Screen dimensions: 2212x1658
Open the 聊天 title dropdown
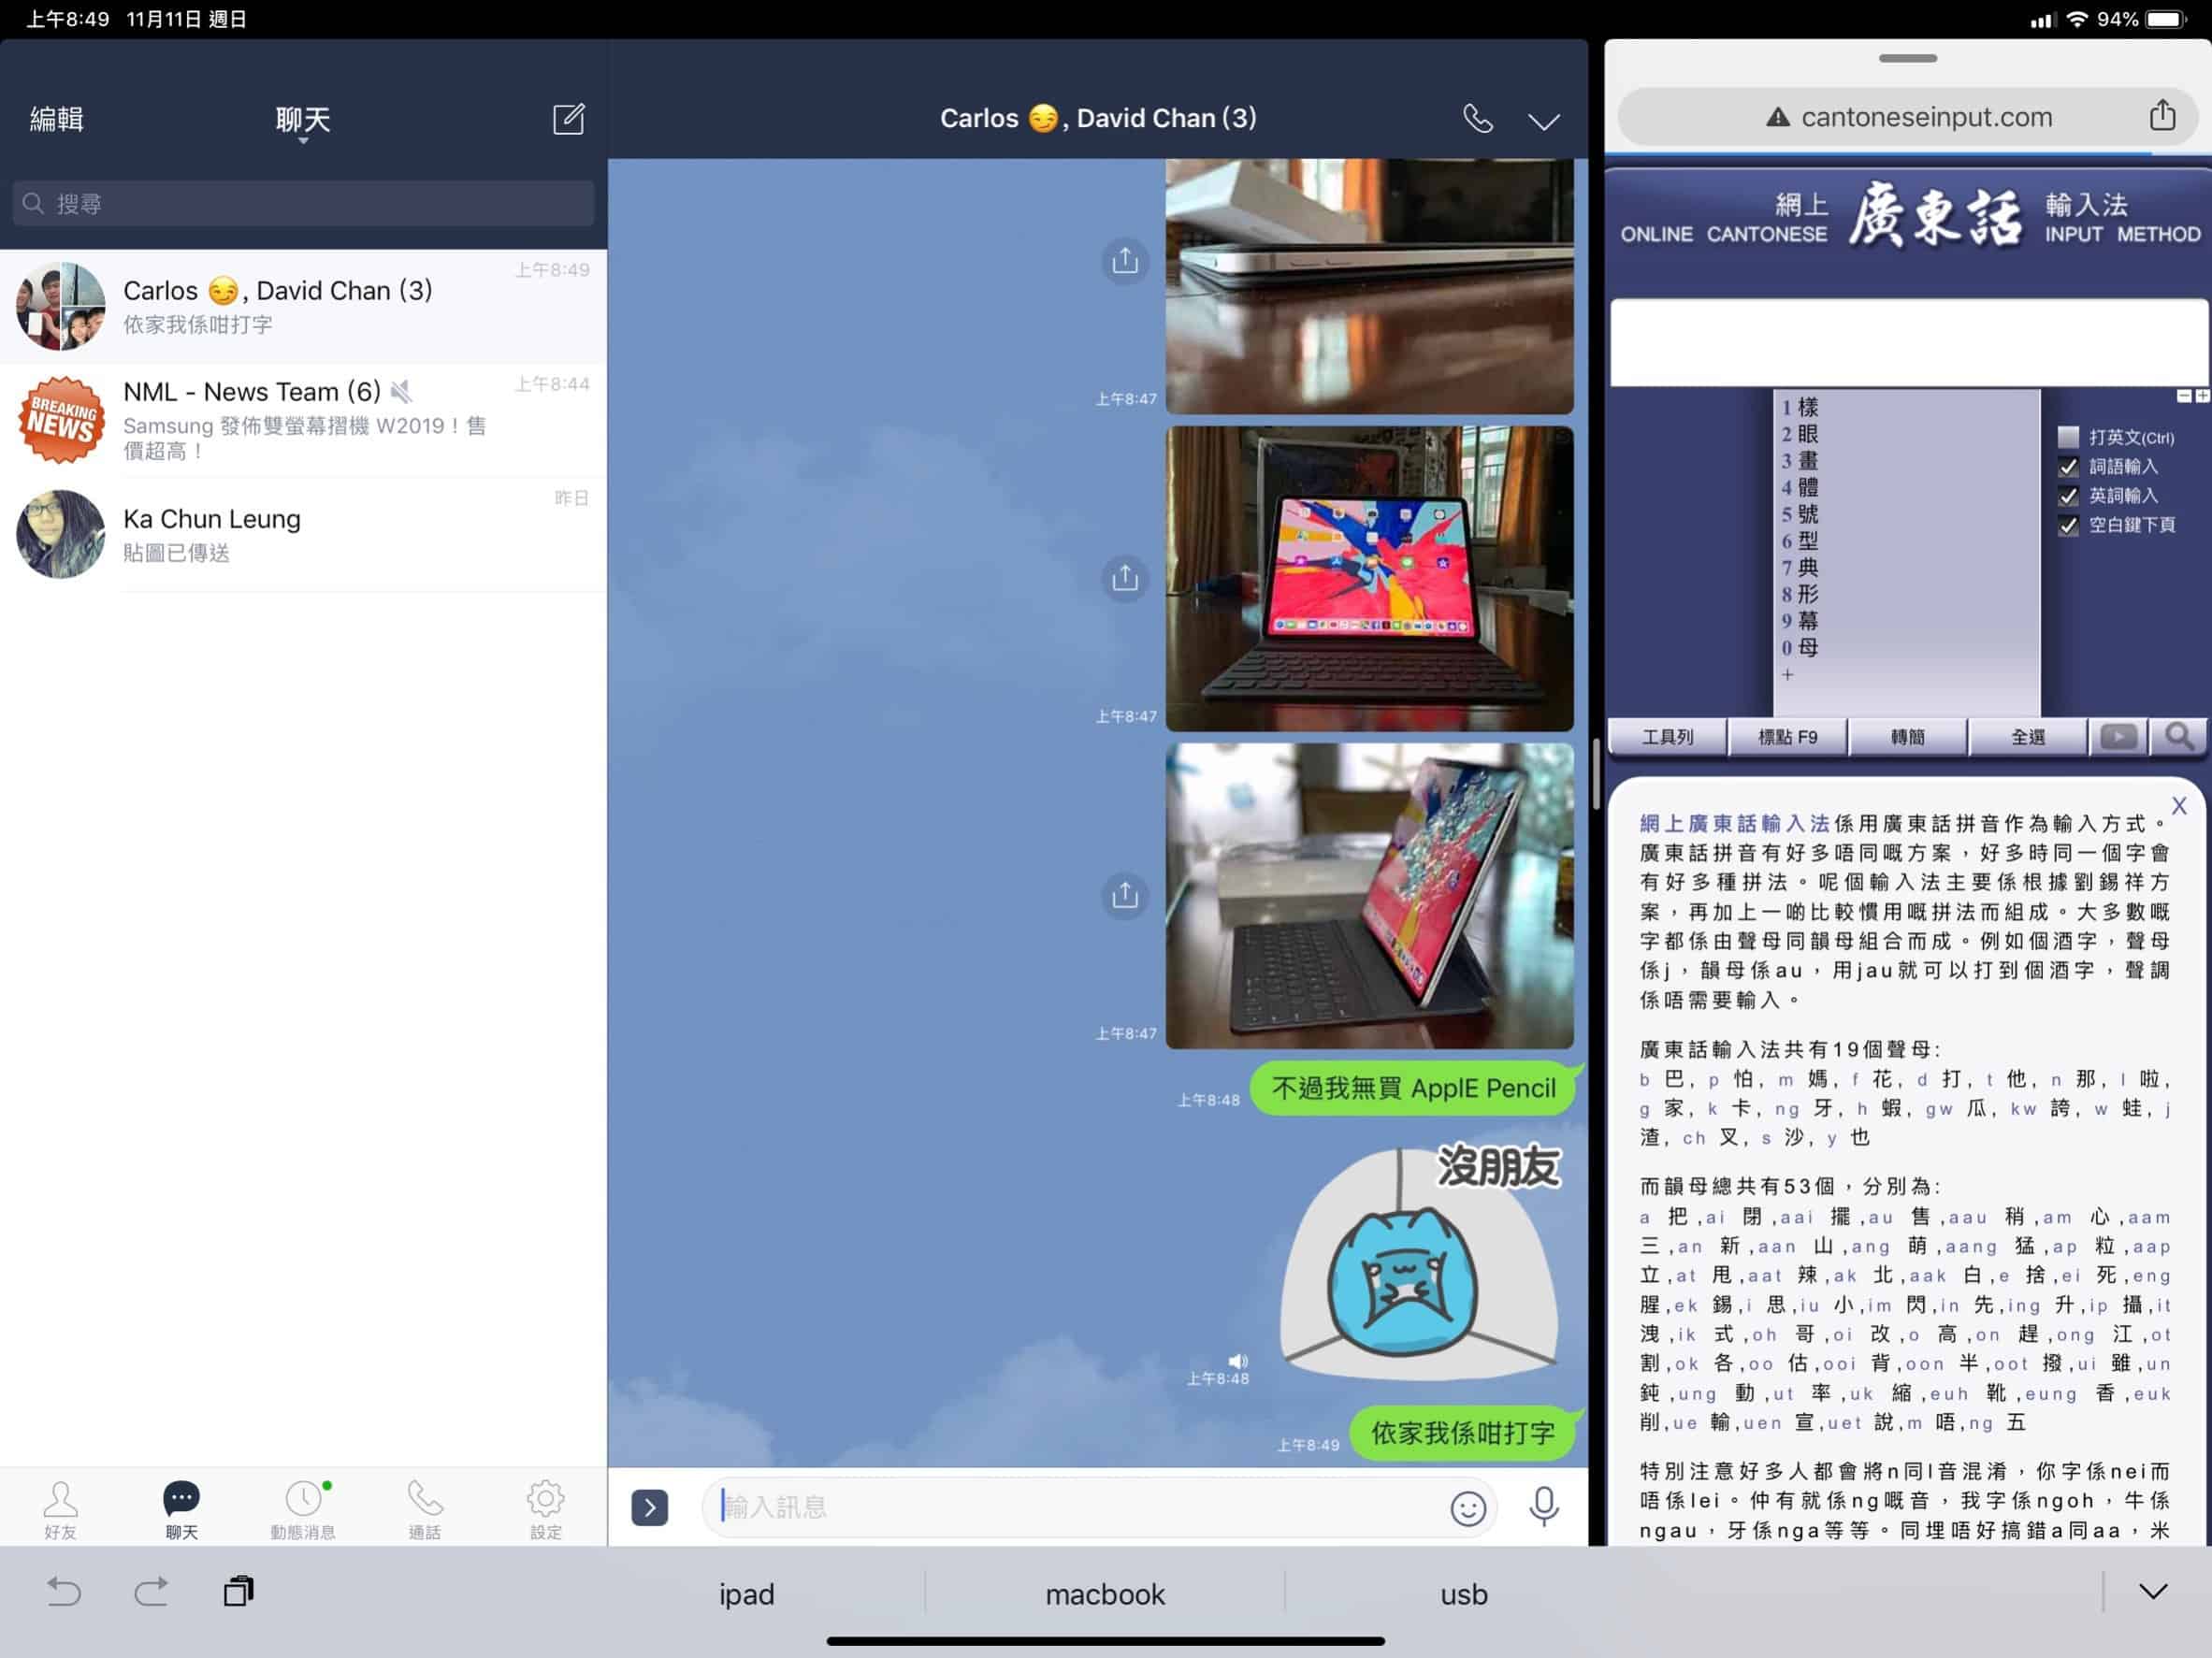tap(303, 121)
